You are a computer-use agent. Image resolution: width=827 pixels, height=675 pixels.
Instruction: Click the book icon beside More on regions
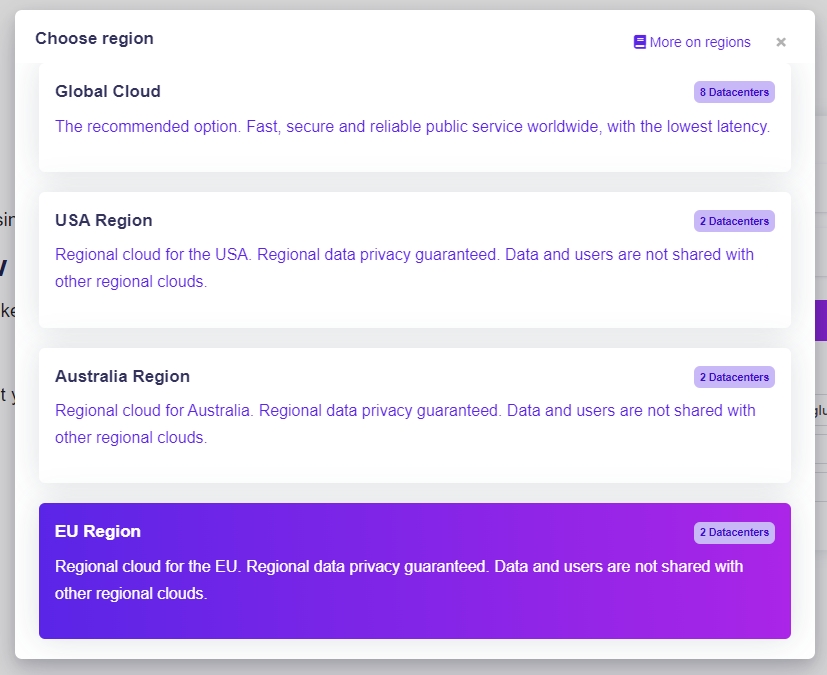coord(640,42)
